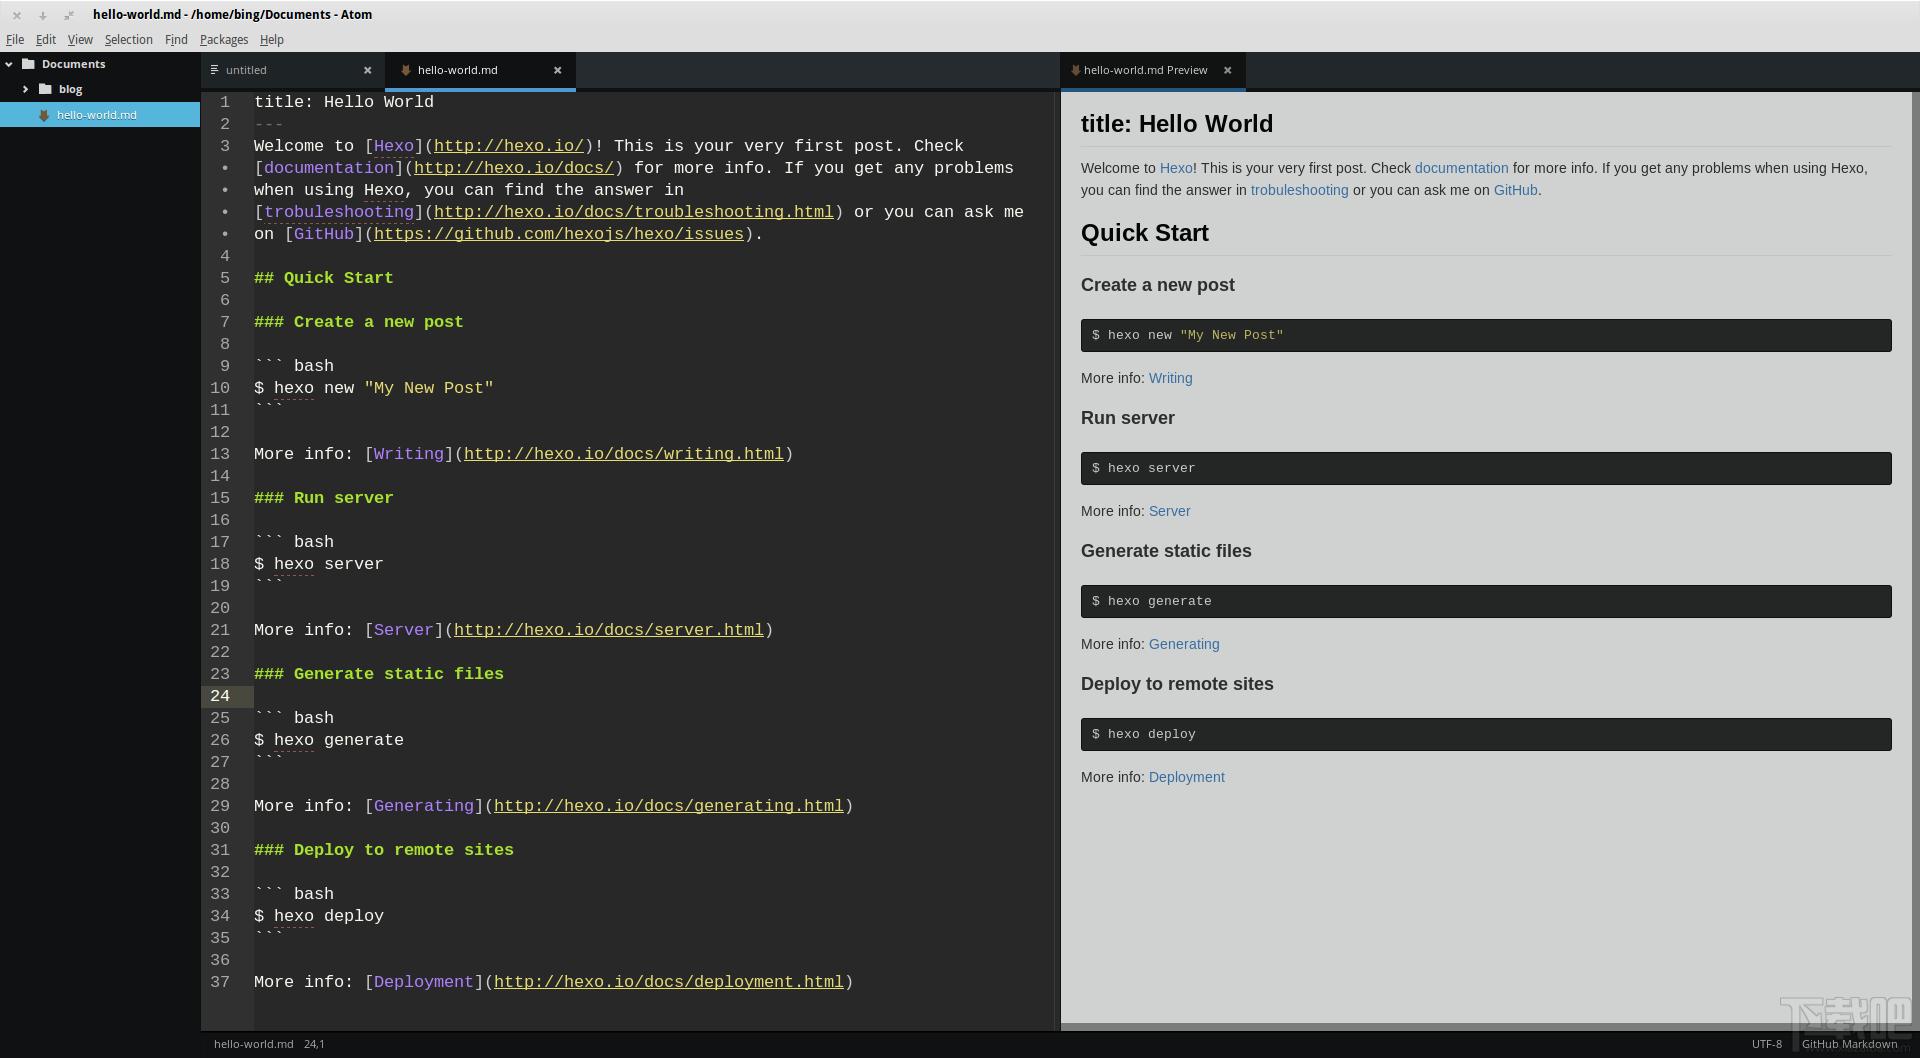This screenshot has height=1058, width=1920.
Task: Open the View menu
Action: point(80,40)
